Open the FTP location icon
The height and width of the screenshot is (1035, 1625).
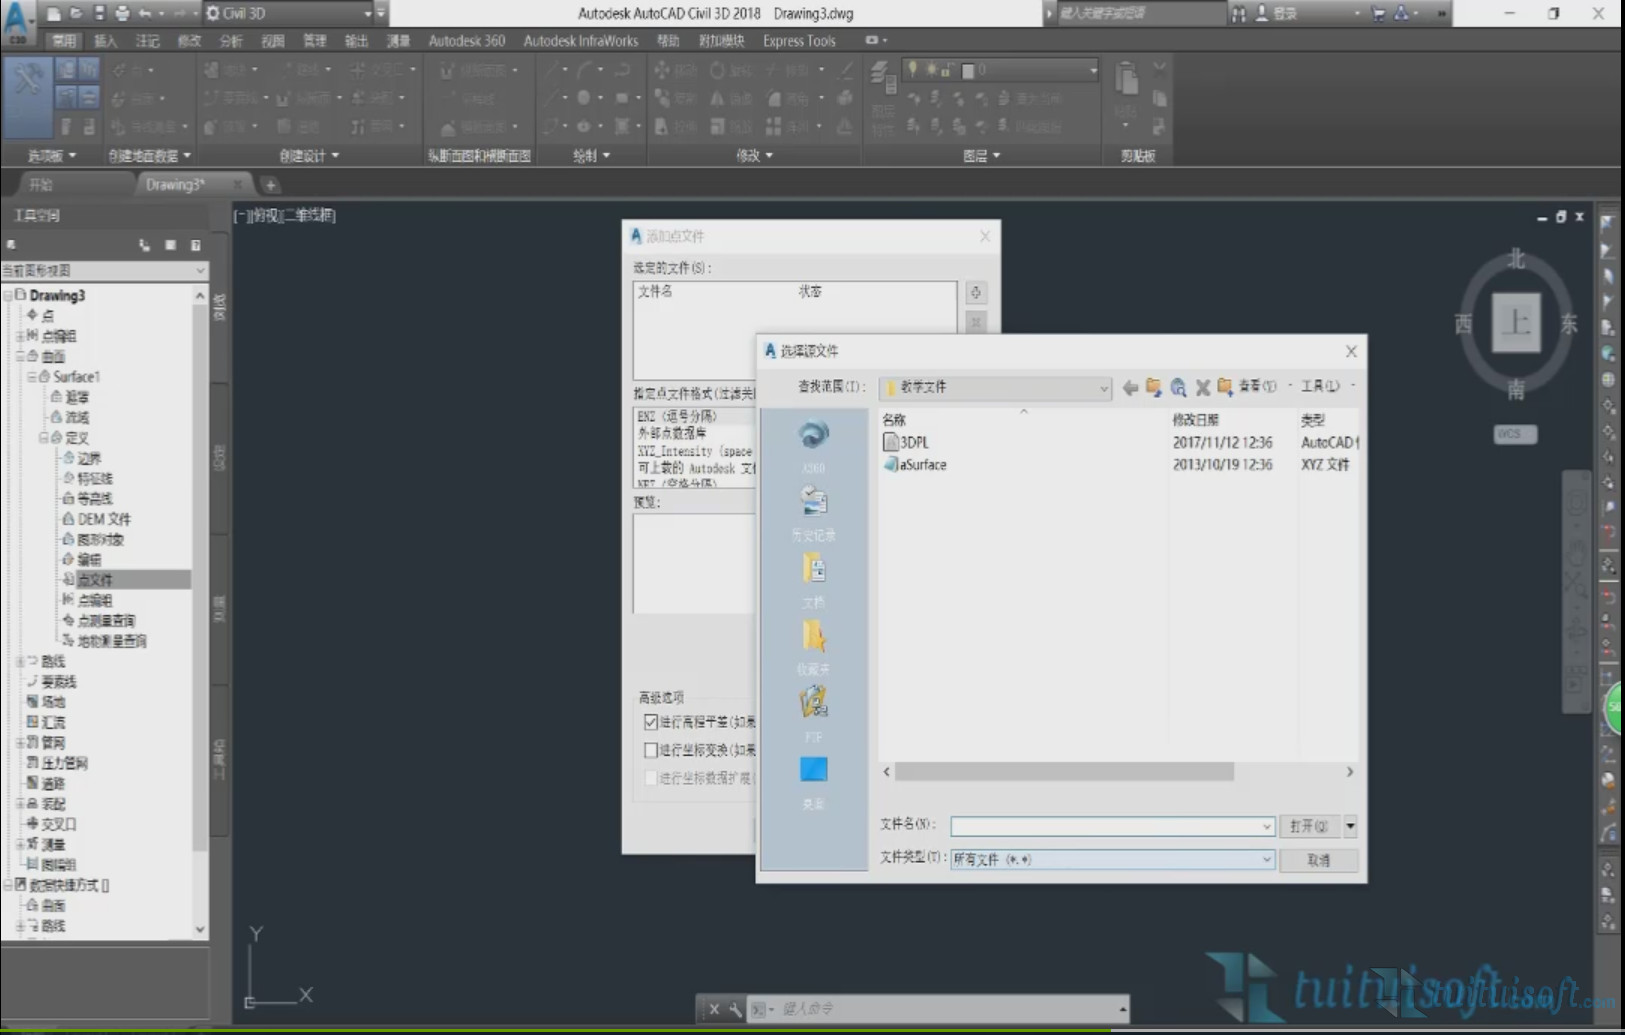(813, 704)
